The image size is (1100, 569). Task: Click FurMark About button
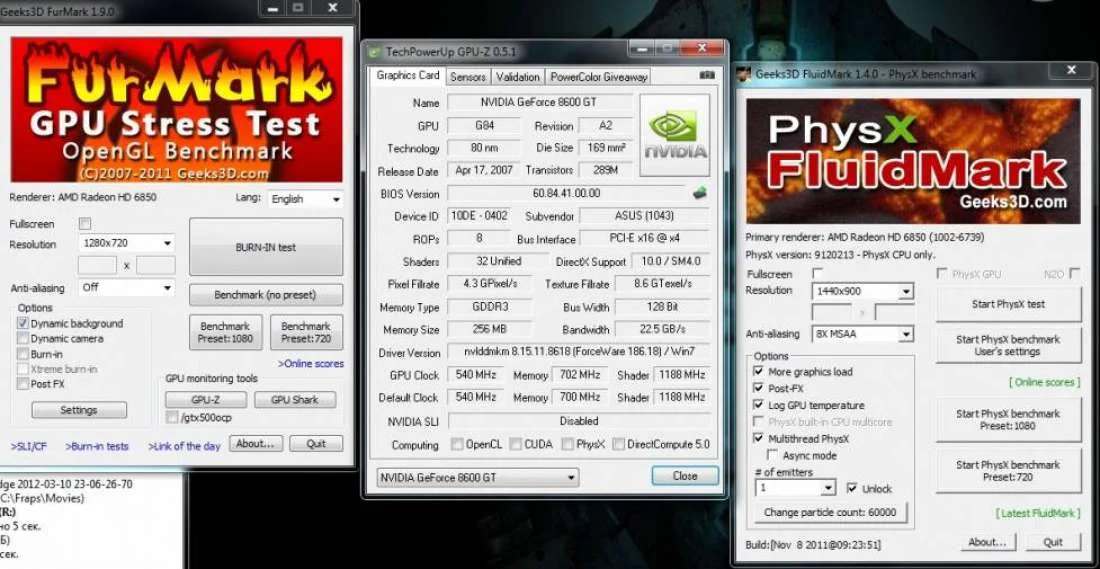pyautogui.click(x=254, y=443)
